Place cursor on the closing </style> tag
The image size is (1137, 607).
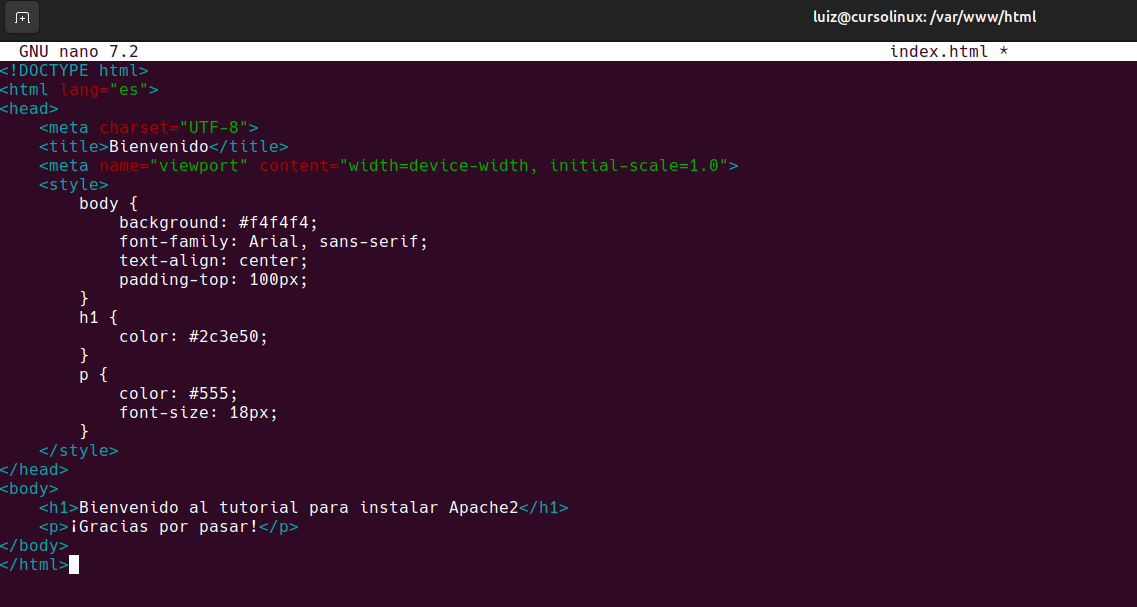78,451
